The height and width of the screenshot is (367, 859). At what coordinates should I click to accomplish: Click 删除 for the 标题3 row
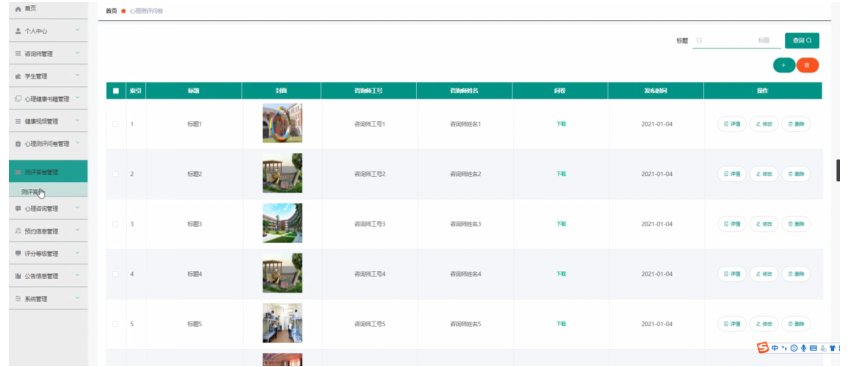pos(796,224)
